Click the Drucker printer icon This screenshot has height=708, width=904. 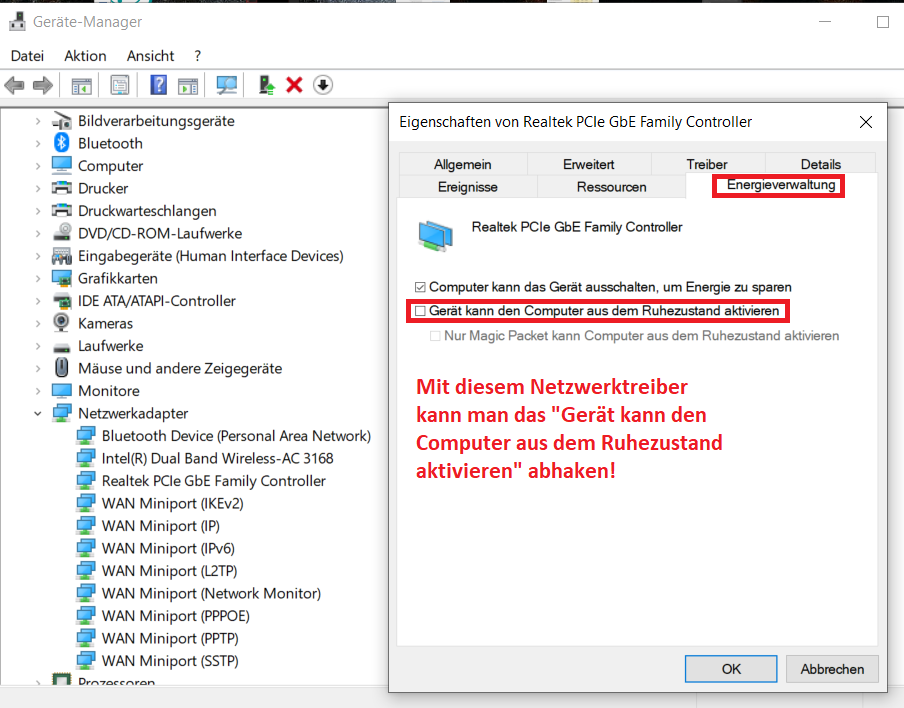coord(62,188)
